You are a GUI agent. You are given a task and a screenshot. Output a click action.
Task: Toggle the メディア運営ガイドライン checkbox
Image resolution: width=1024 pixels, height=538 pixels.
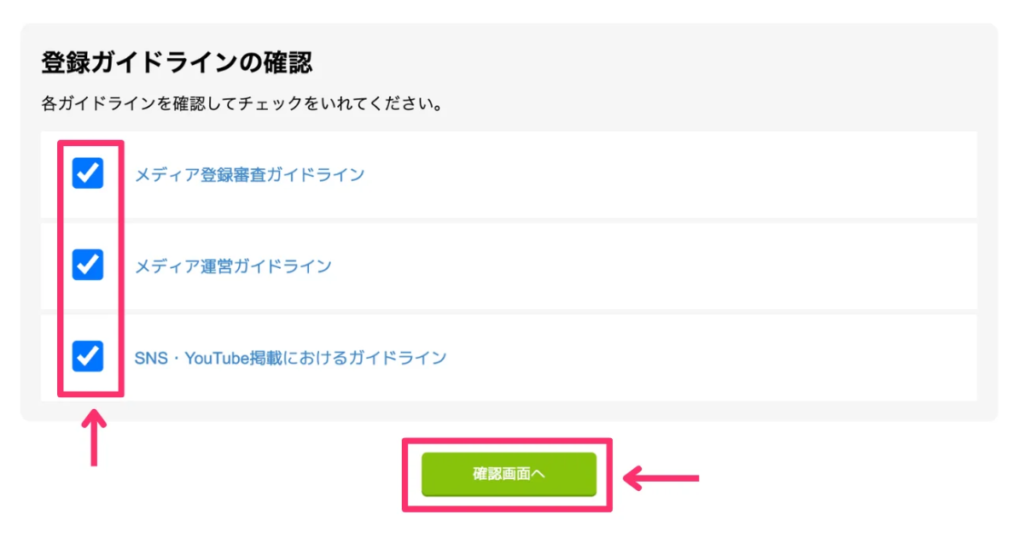point(88,265)
